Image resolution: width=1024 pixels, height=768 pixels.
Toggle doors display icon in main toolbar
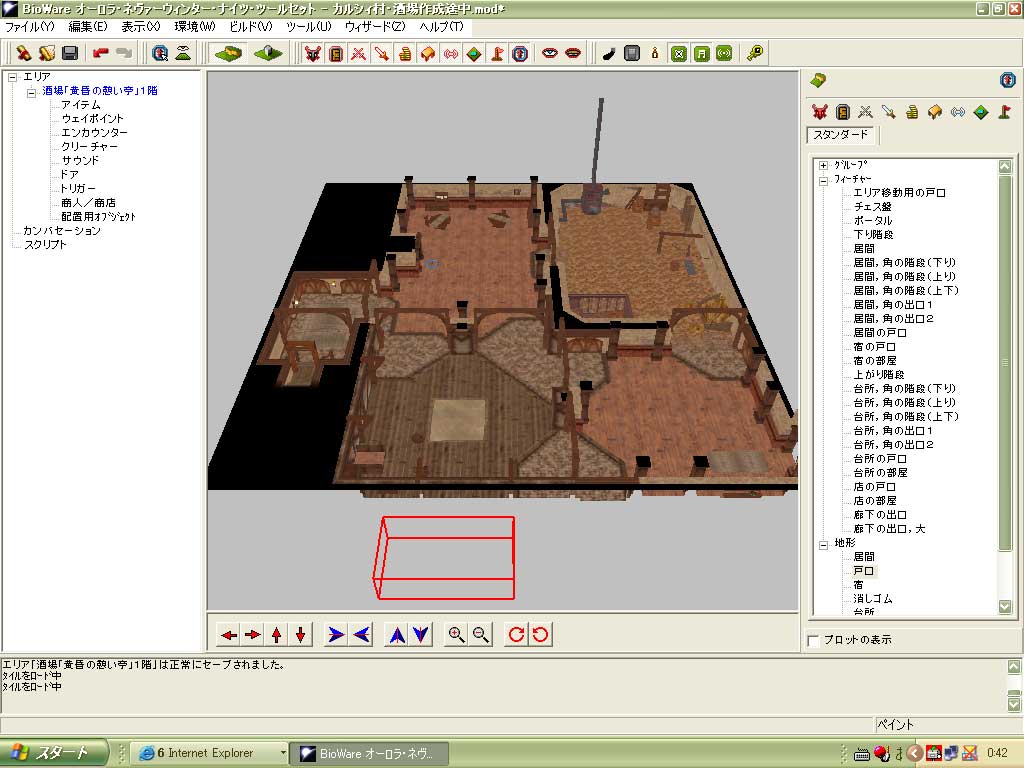point(336,53)
